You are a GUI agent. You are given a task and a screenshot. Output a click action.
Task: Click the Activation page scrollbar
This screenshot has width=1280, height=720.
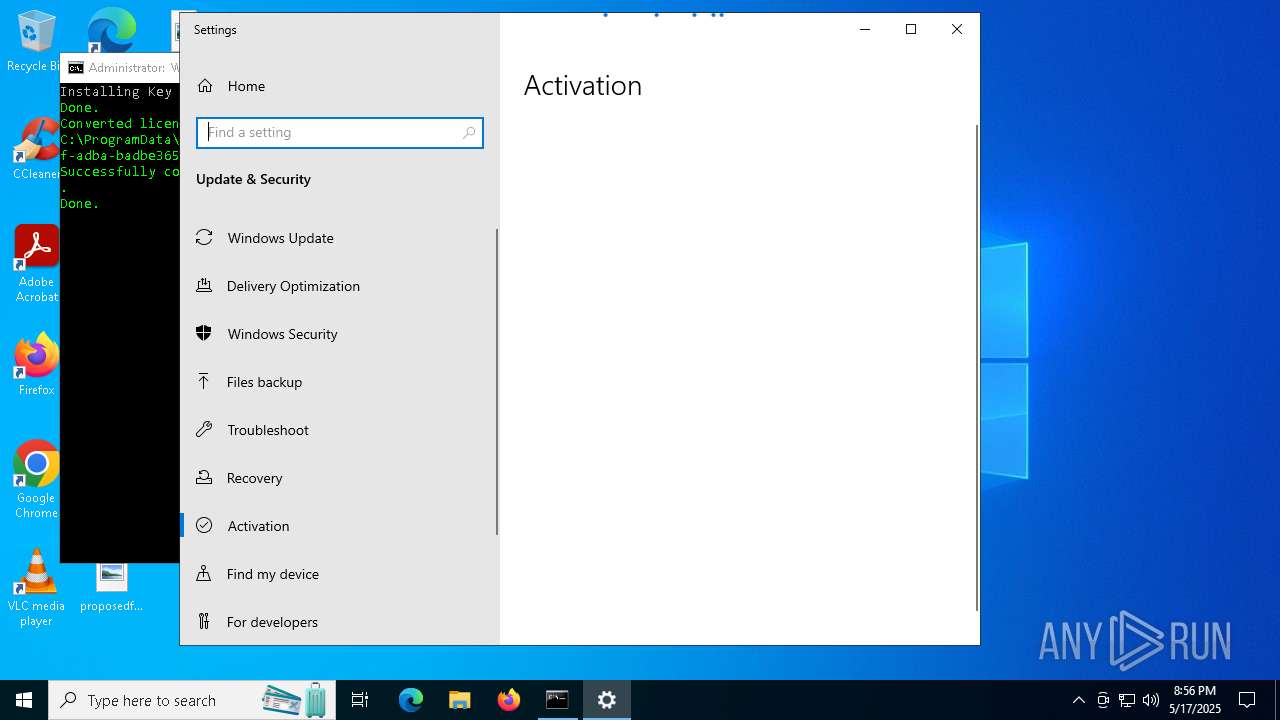[x=977, y=367]
